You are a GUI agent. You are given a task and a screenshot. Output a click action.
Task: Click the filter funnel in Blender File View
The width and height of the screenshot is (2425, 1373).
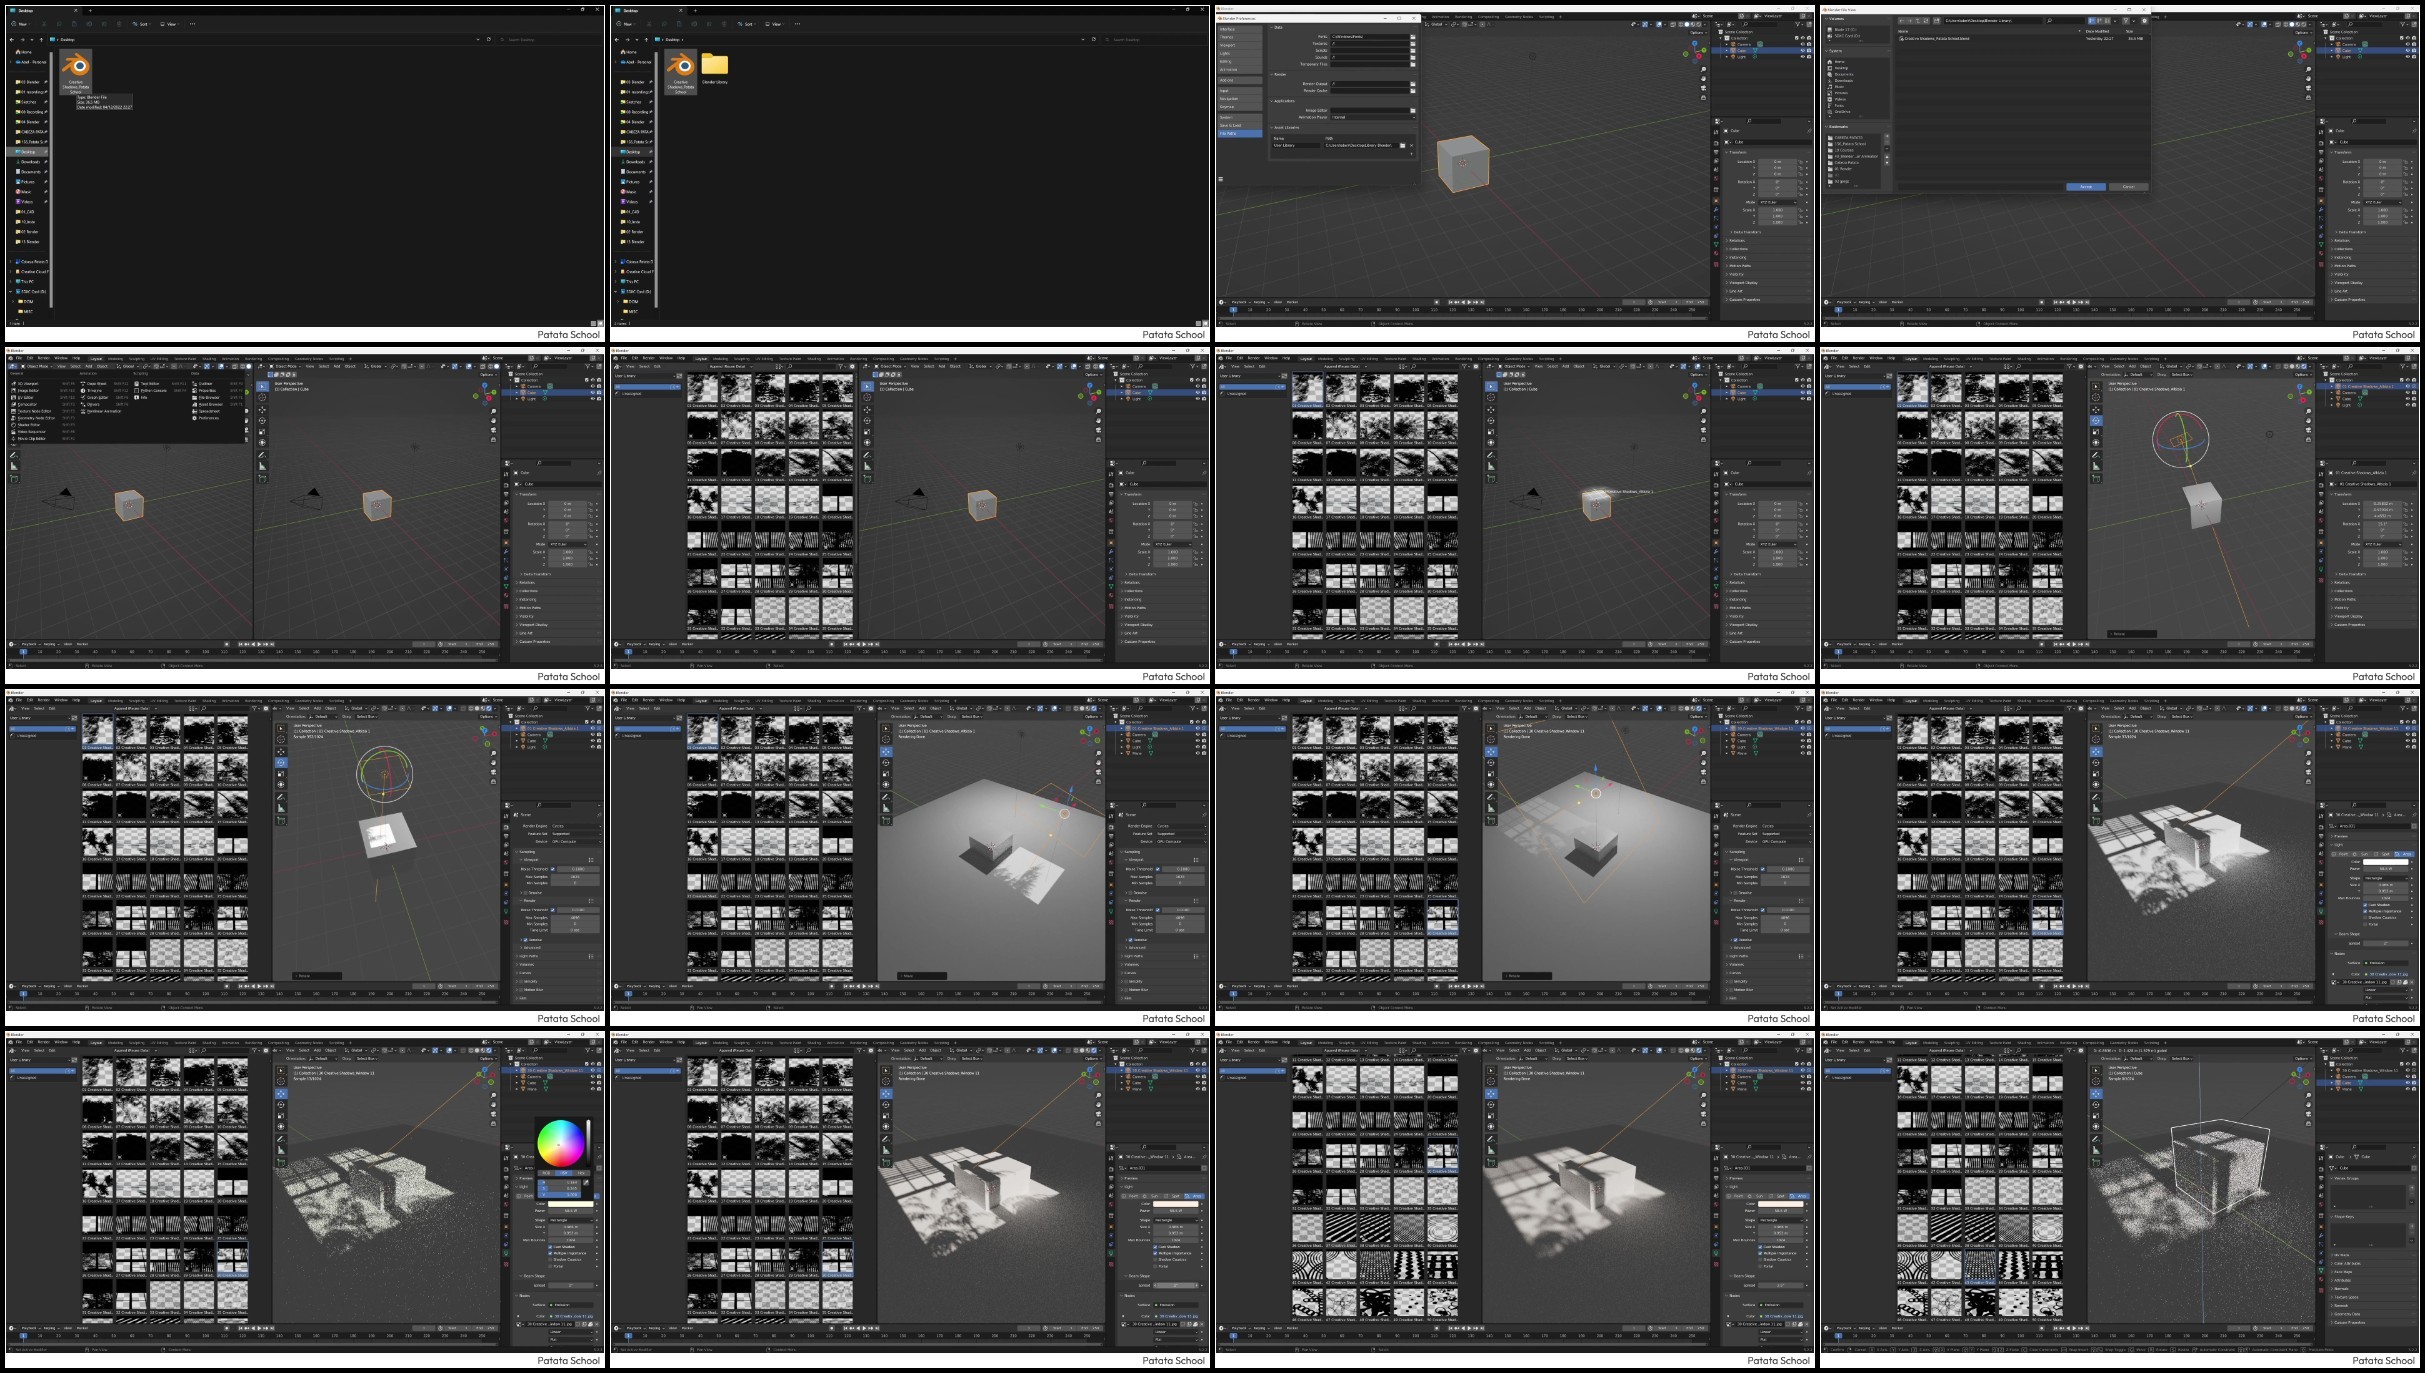[x=2126, y=21]
